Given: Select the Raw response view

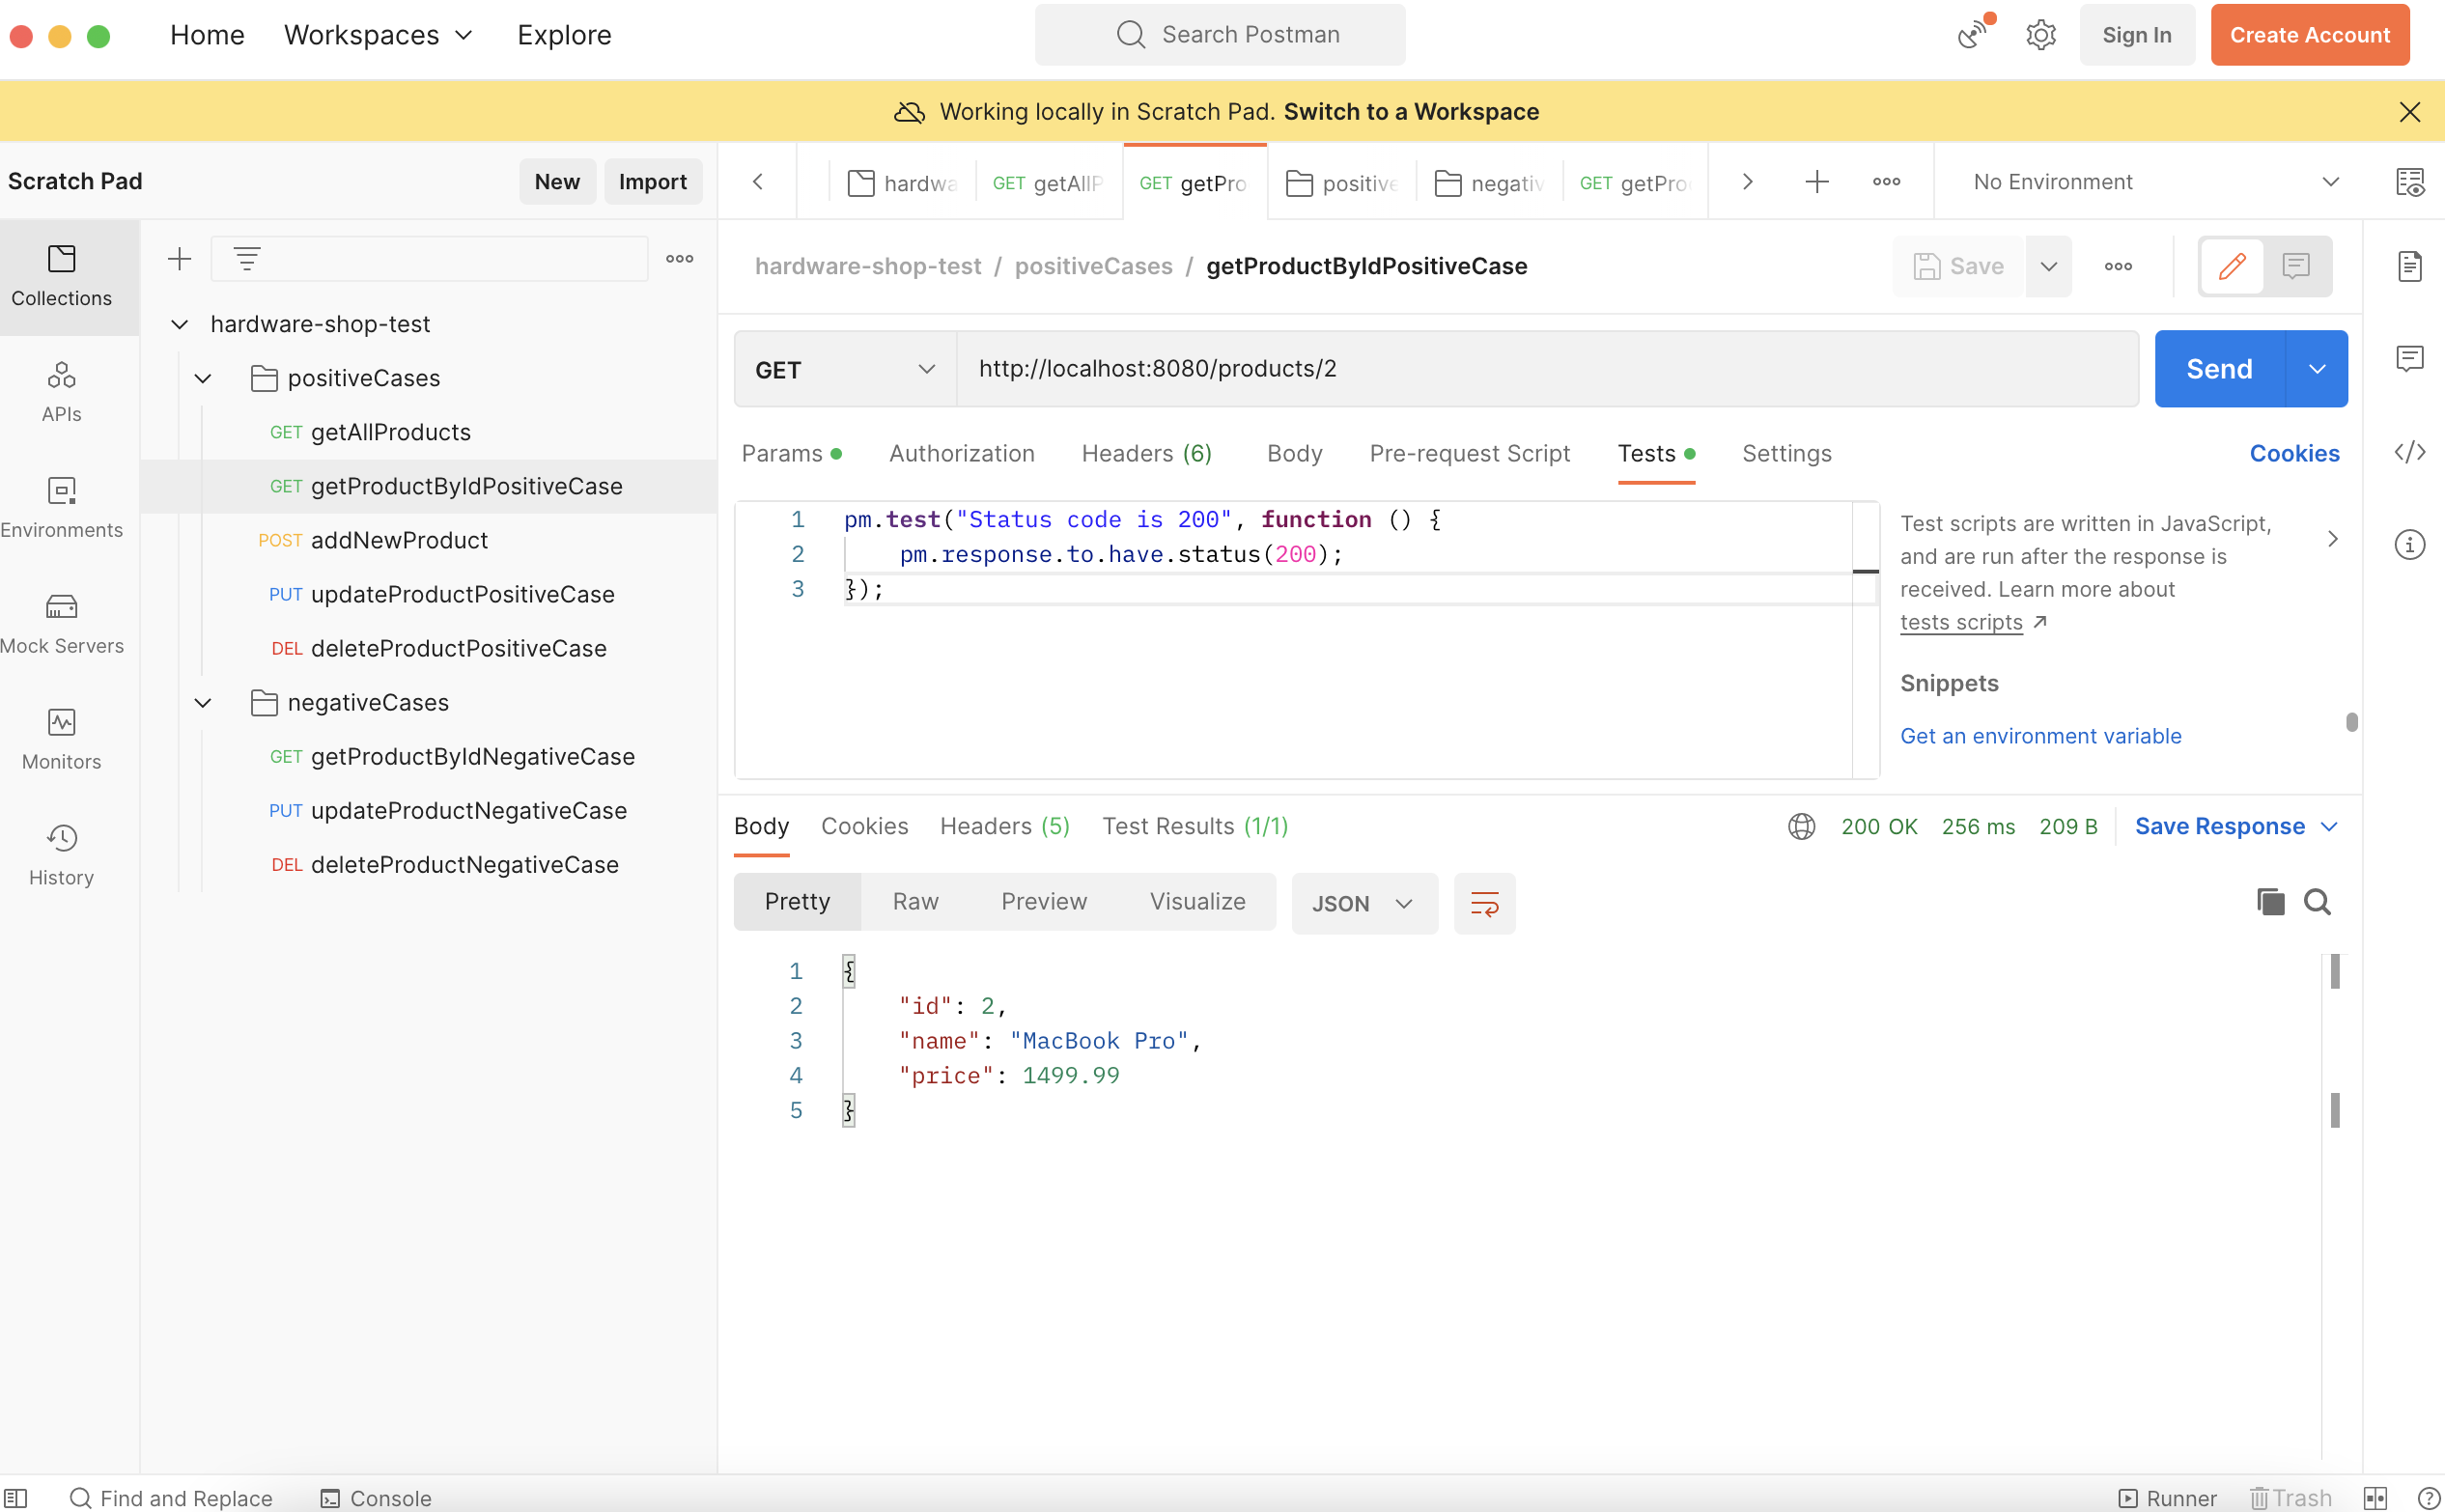Looking at the screenshot, I should pos(915,902).
